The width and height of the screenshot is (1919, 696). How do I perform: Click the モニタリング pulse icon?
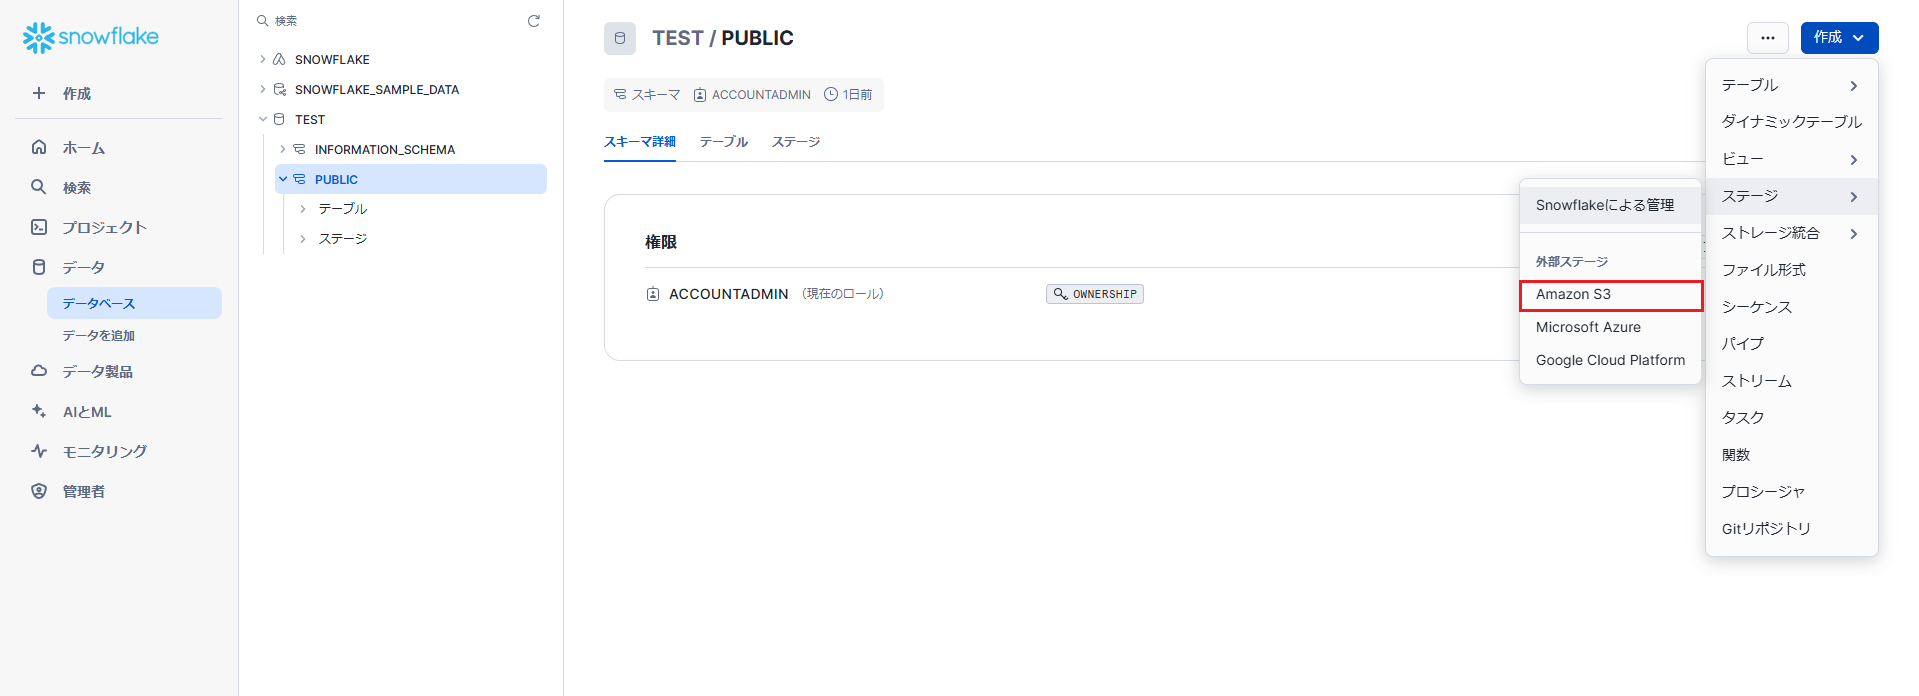[x=39, y=451]
